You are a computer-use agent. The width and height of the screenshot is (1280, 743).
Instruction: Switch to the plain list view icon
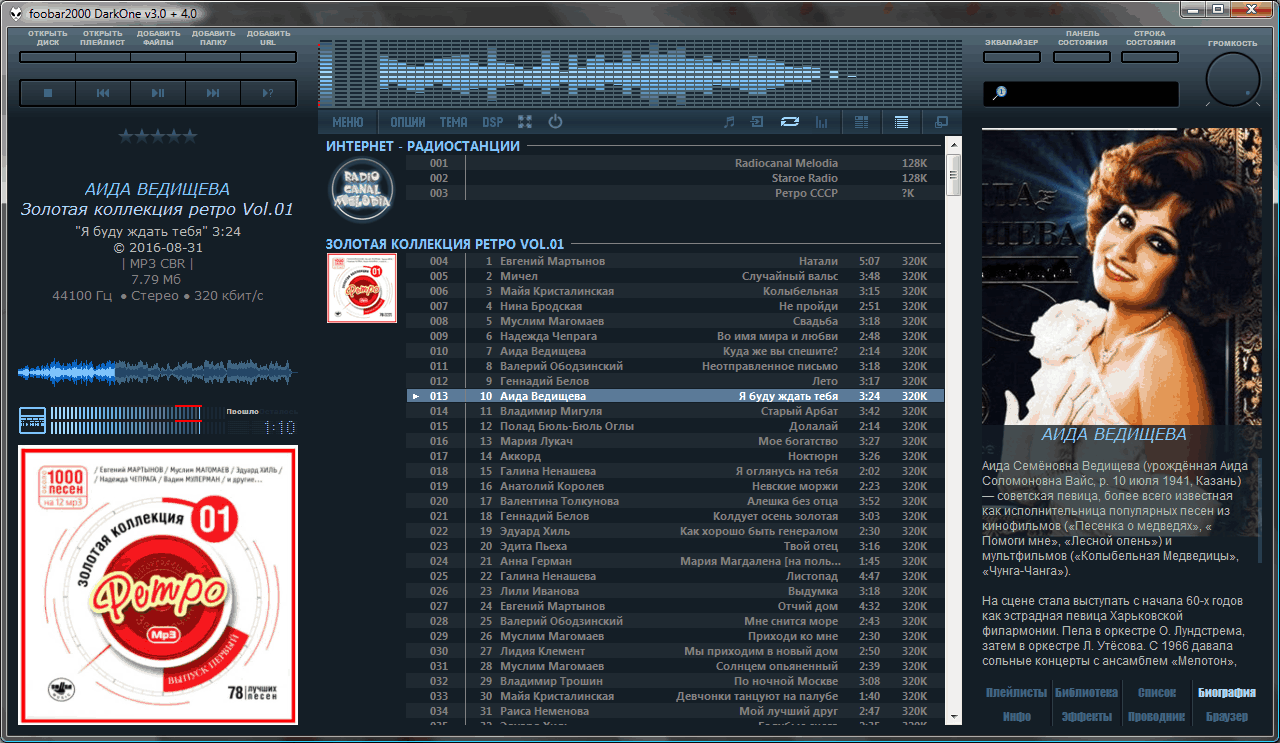pyautogui.click(x=901, y=122)
